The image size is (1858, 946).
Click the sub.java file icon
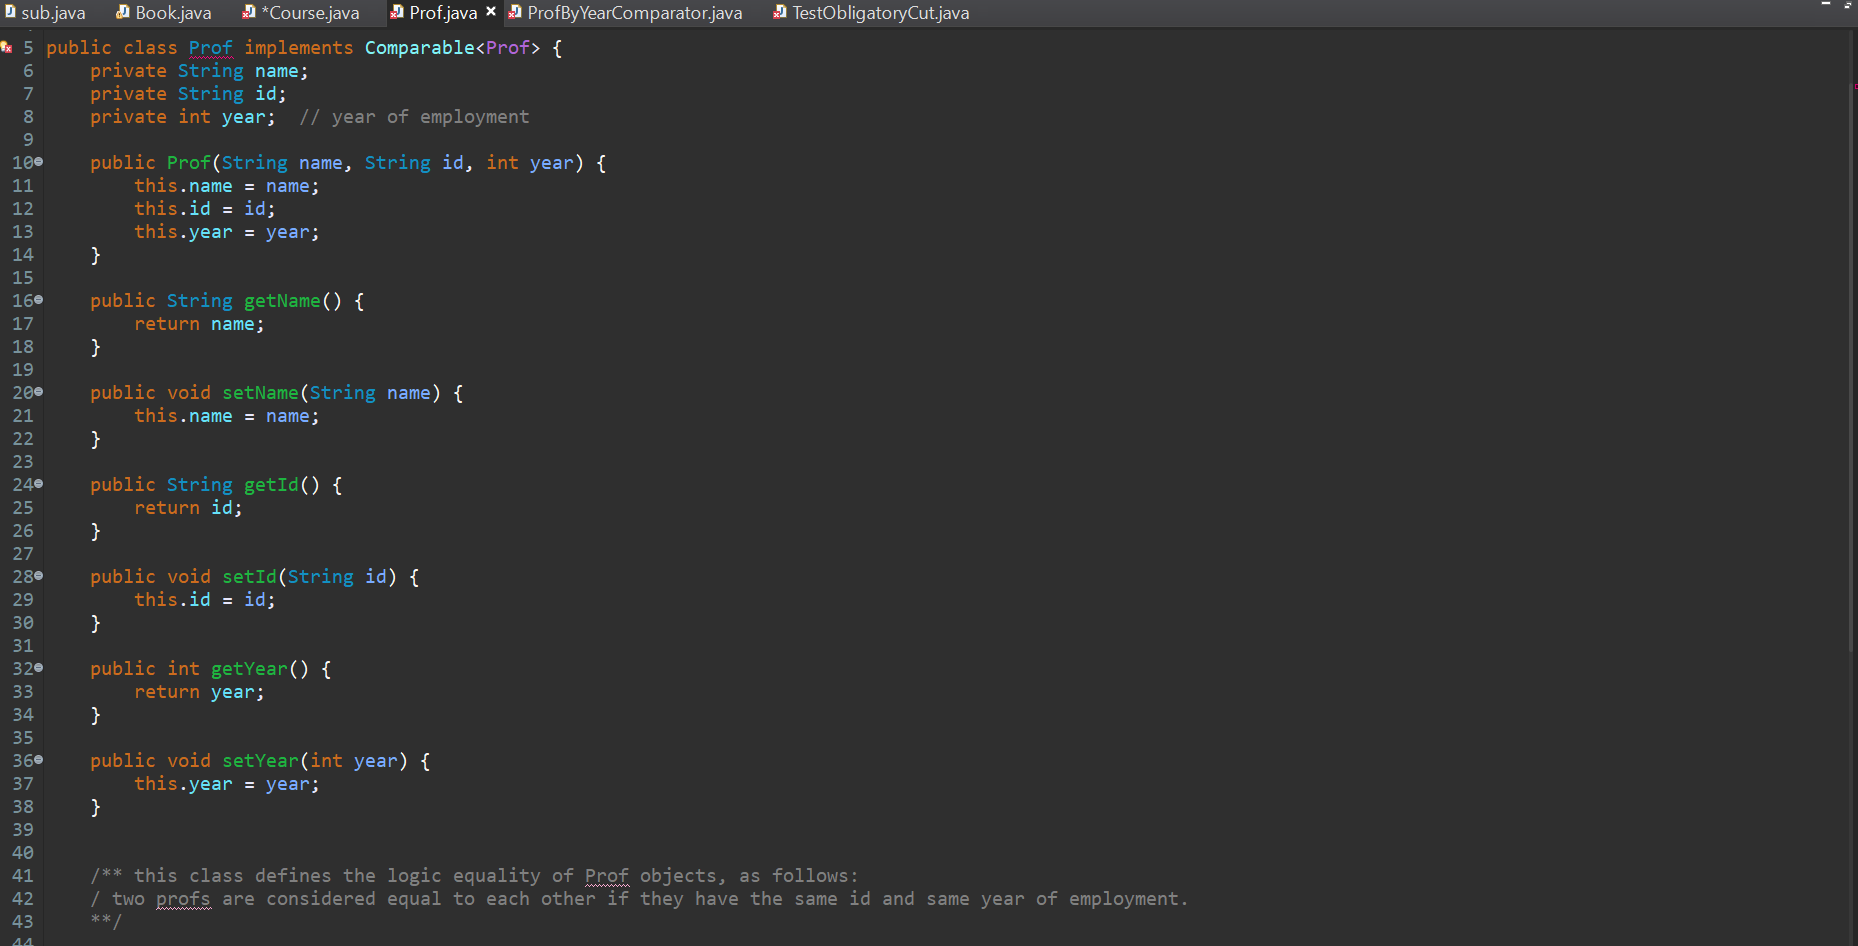tap(10, 12)
